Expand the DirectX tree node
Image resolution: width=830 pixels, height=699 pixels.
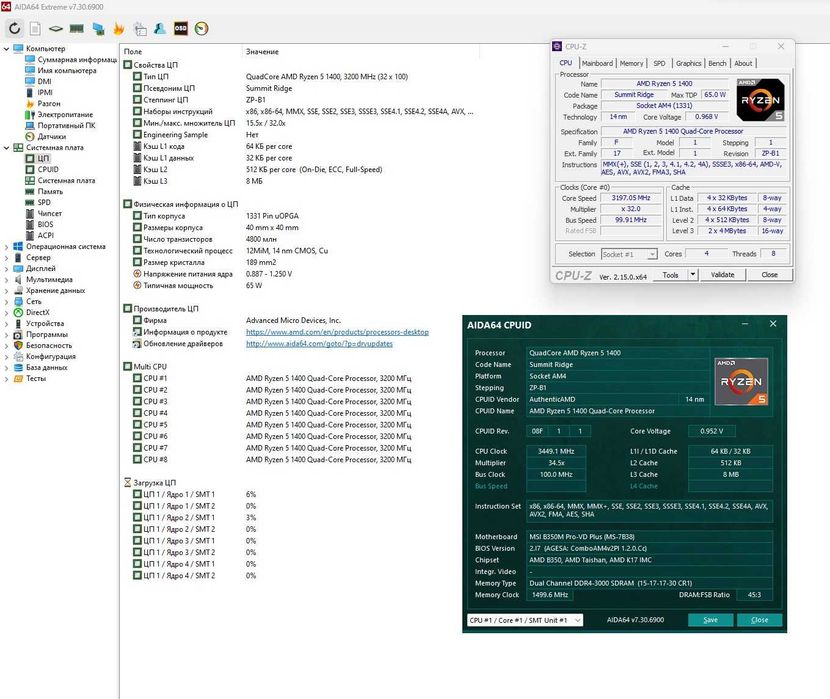(6, 313)
